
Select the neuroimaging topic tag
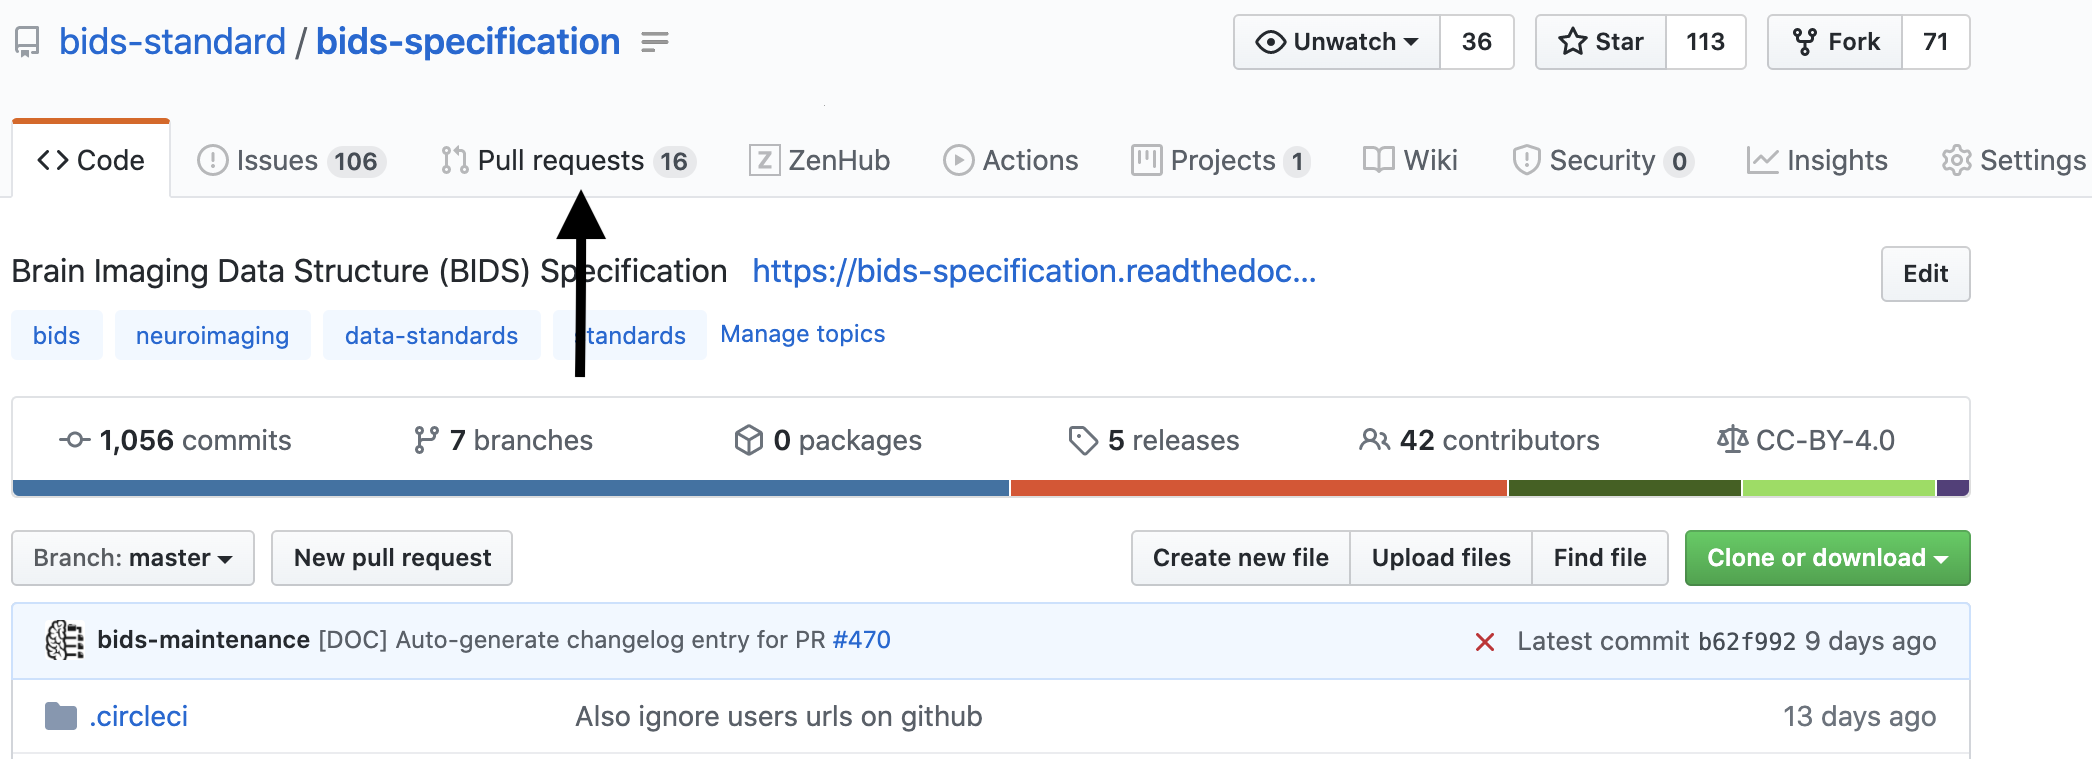point(212,336)
